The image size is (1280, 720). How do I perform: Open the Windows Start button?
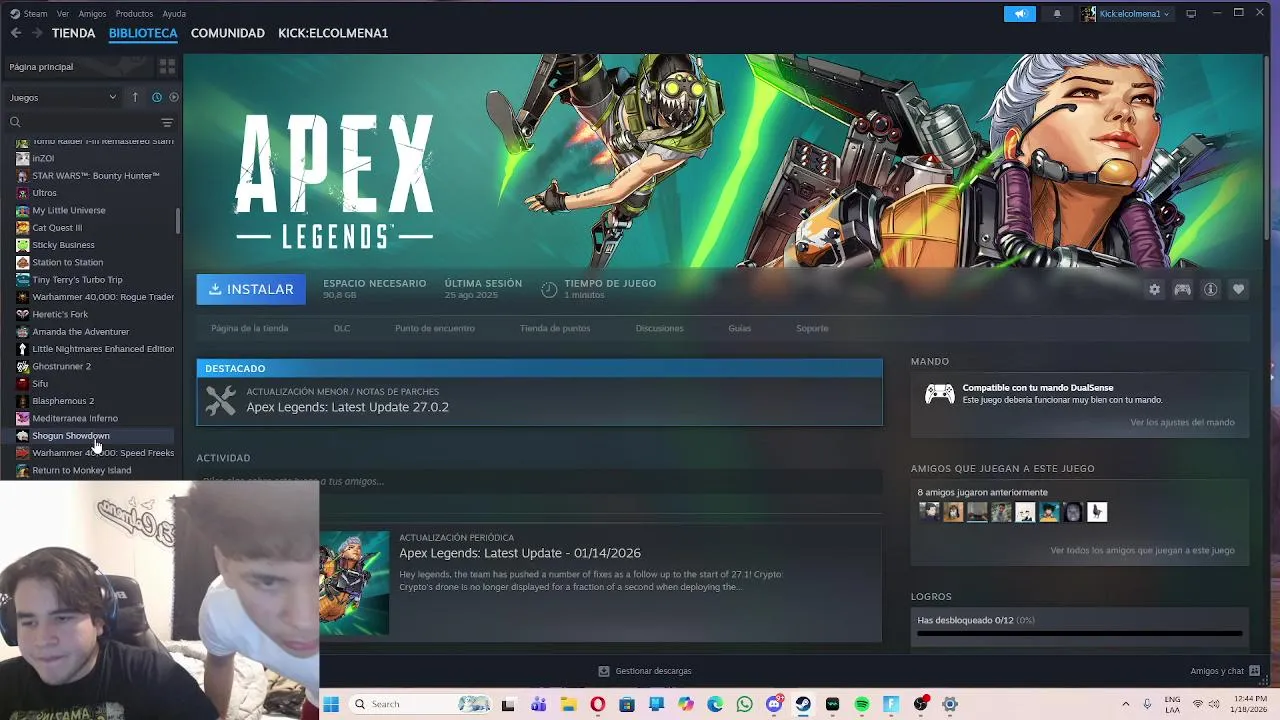pyautogui.click(x=331, y=704)
